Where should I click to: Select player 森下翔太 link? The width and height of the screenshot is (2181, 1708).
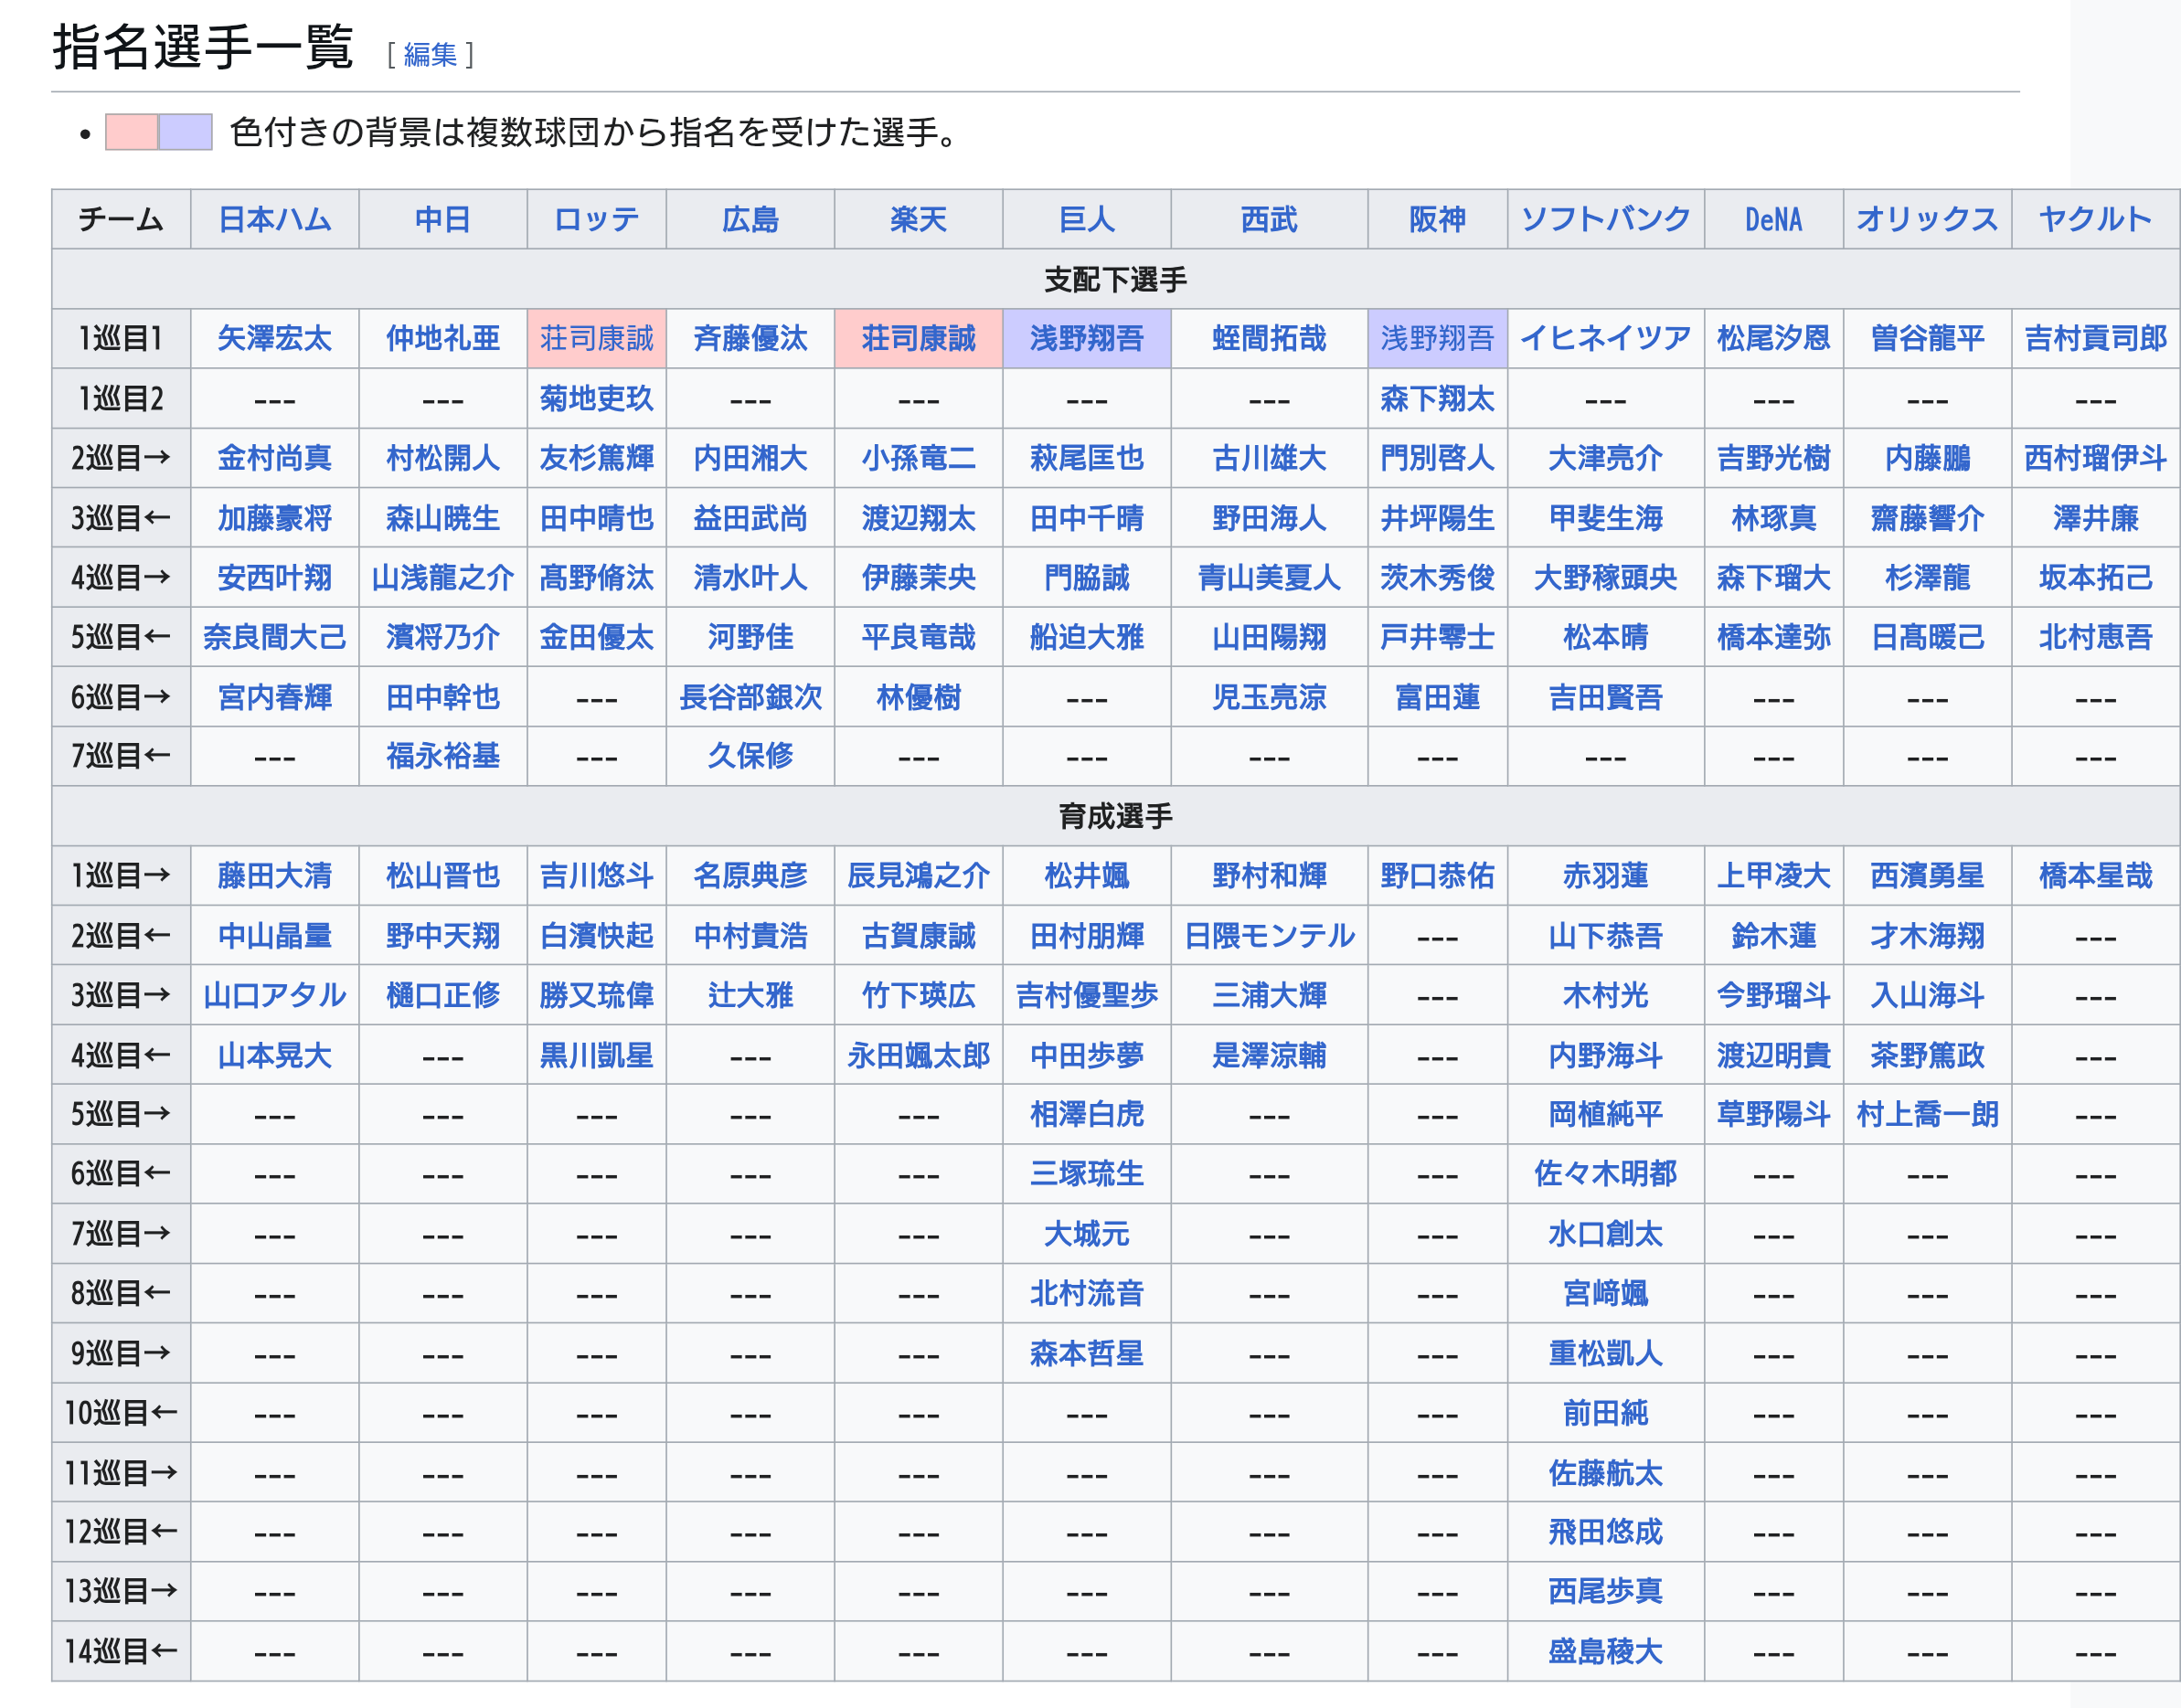coord(1437,398)
